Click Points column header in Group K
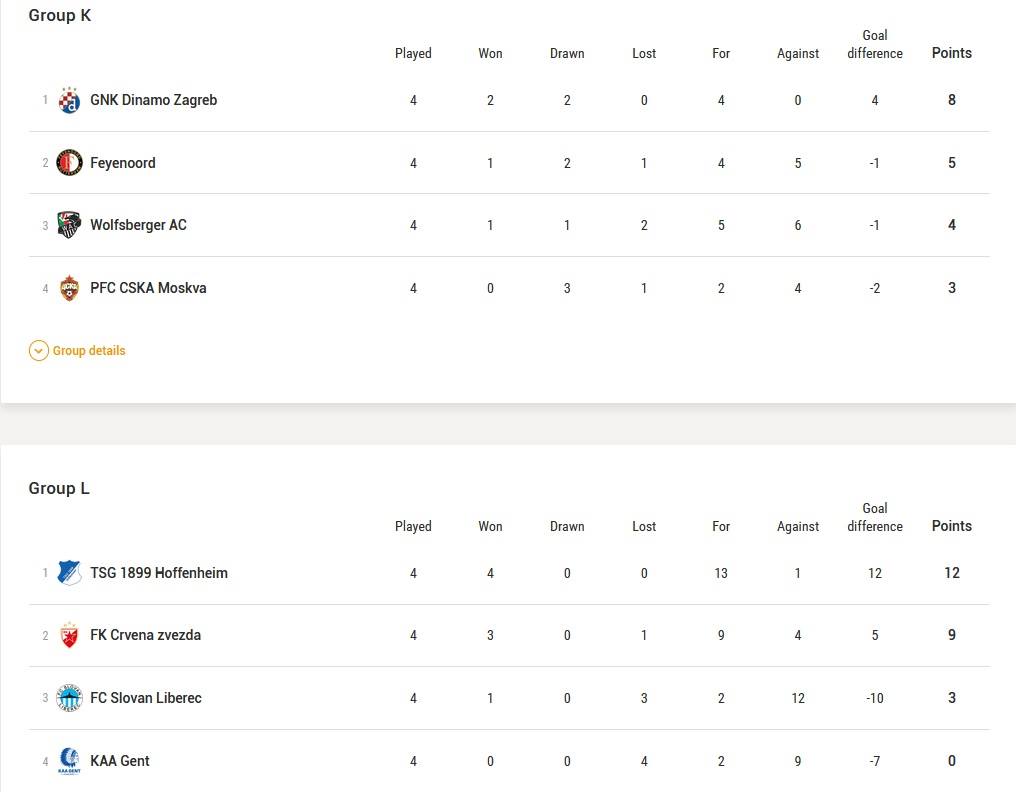 point(951,53)
